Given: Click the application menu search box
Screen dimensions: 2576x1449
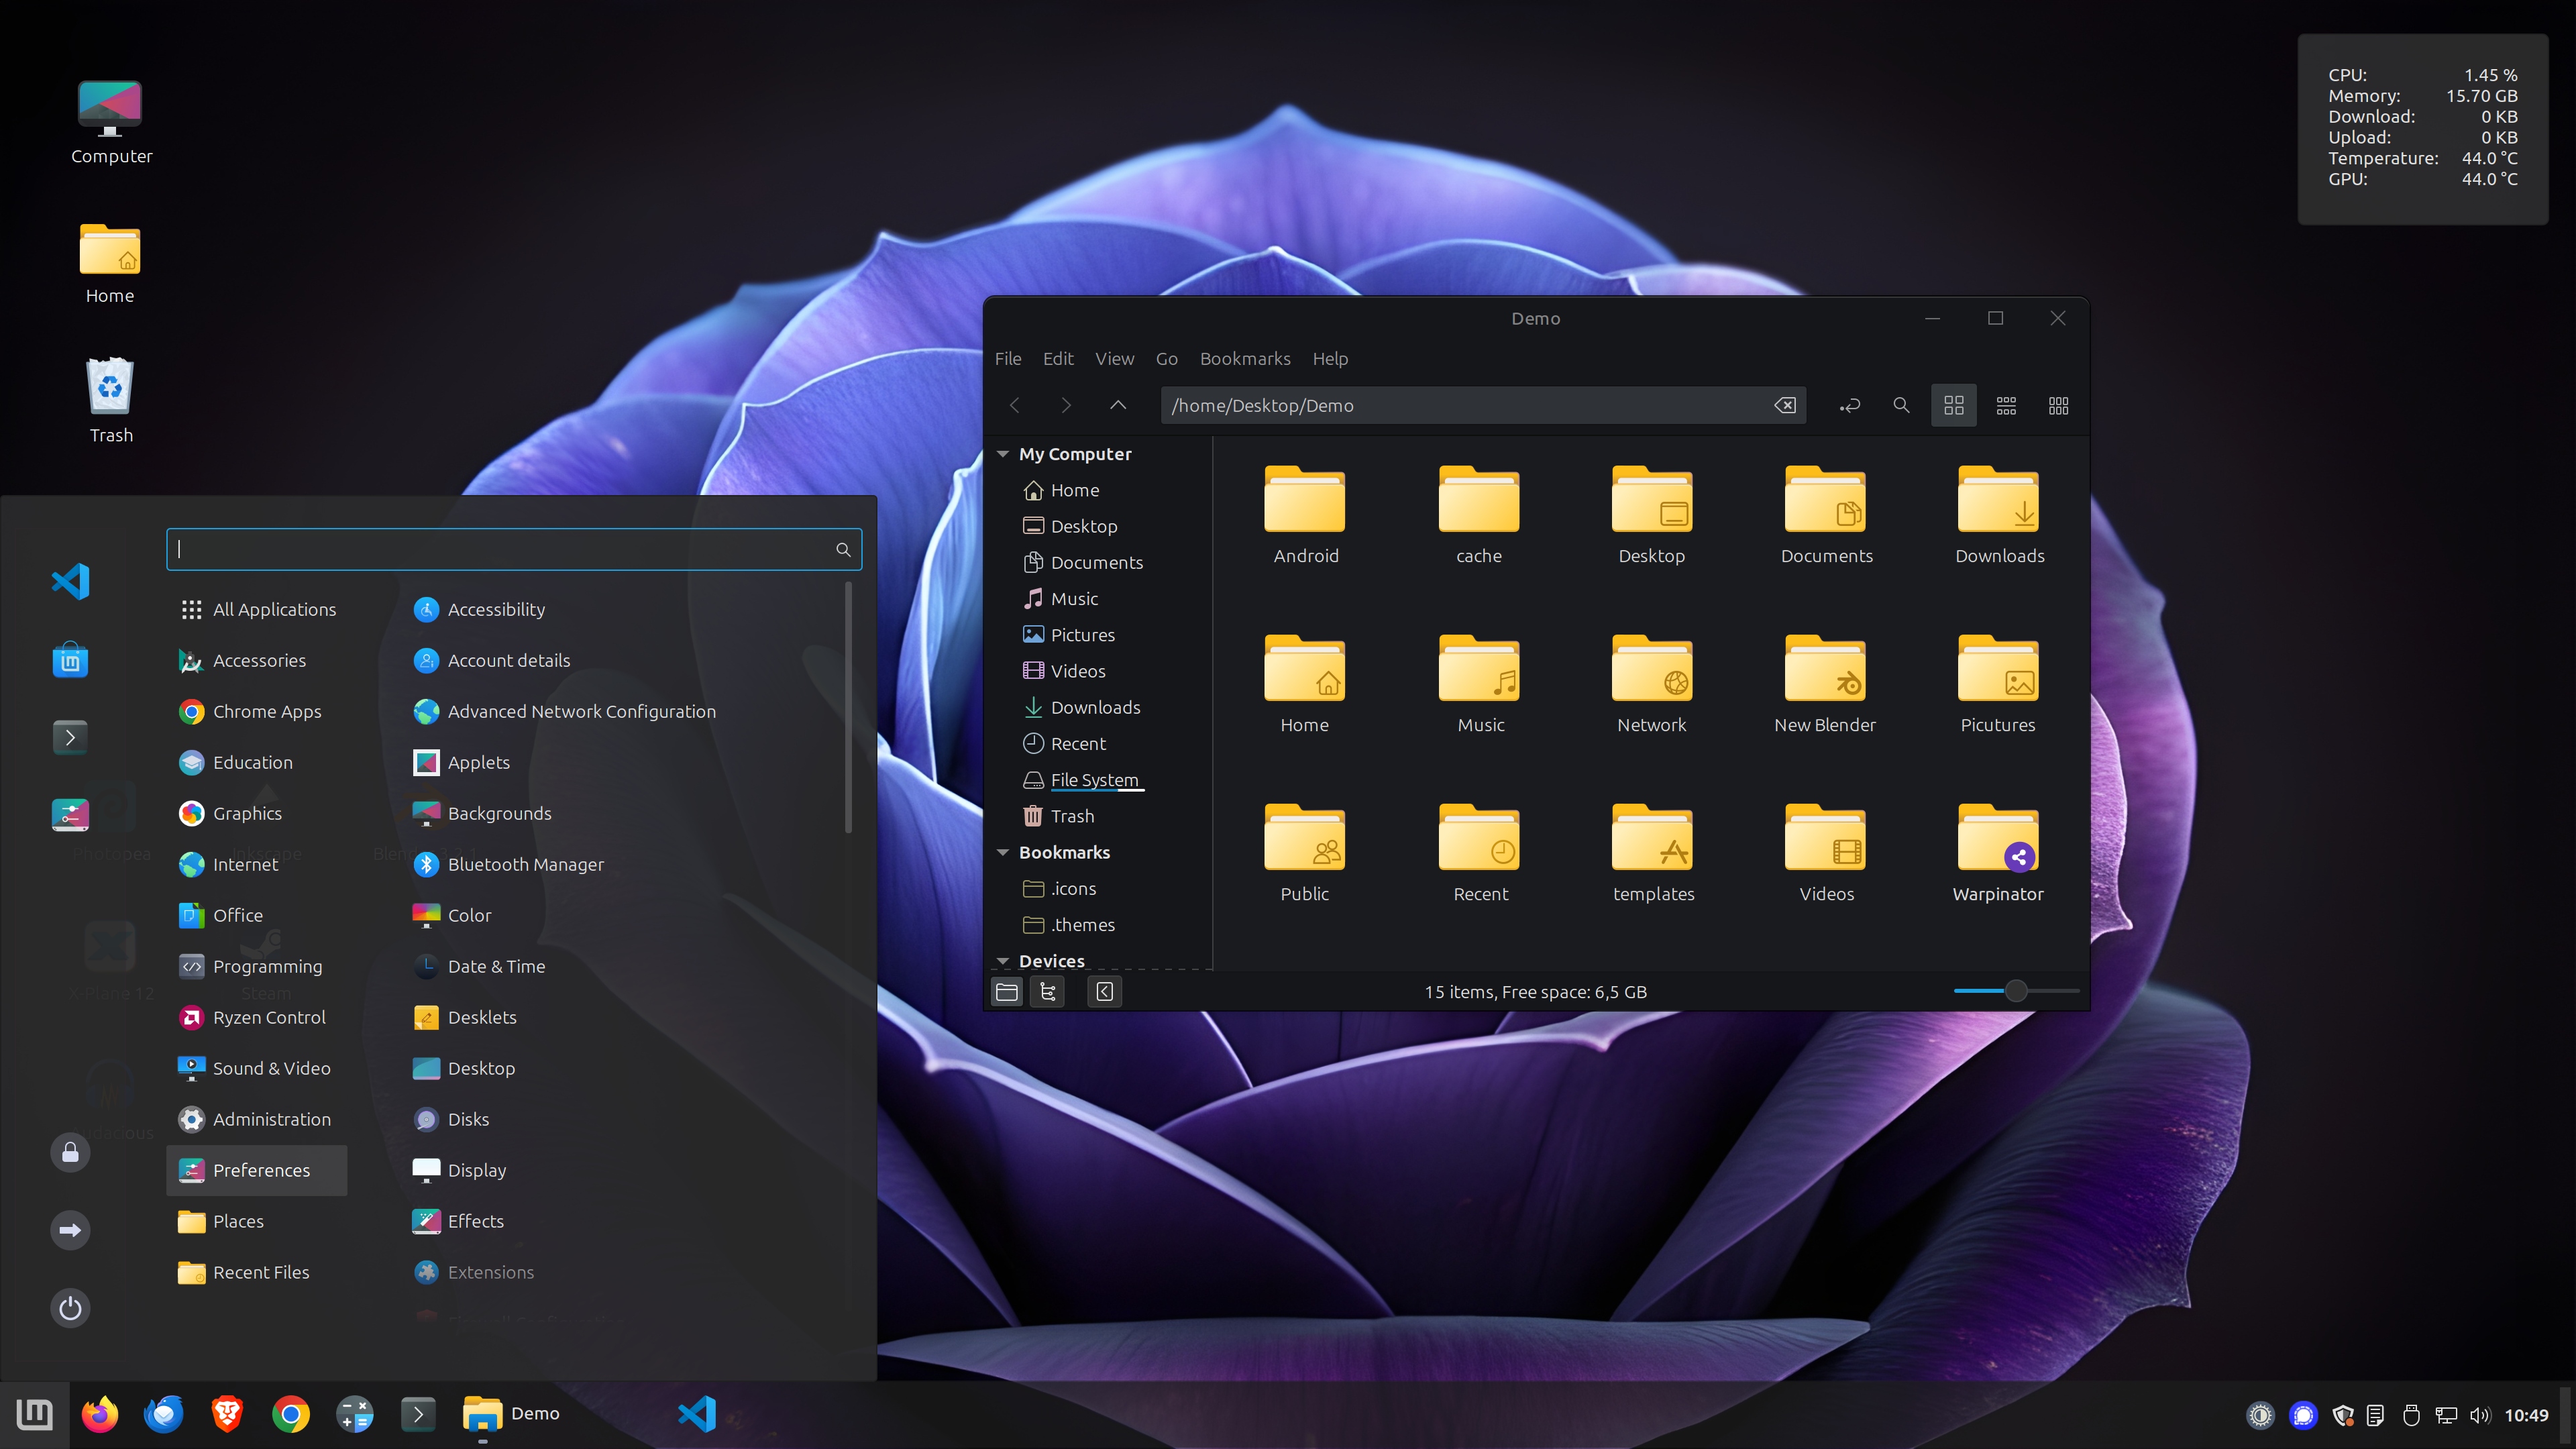Looking at the screenshot, I should coord(513,549).
